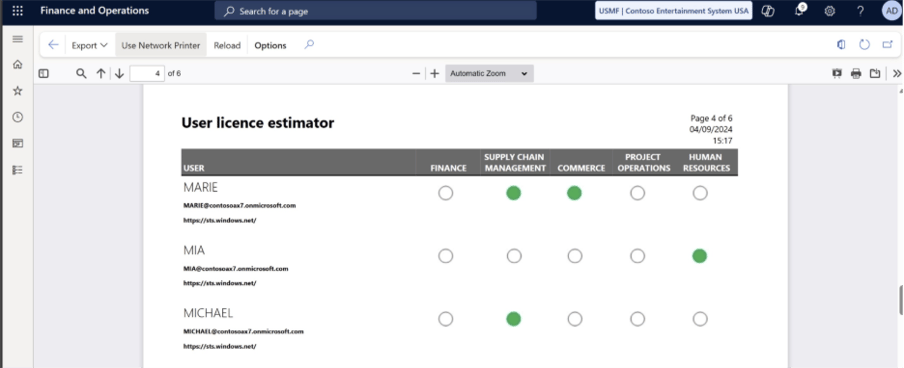
Task: Click the find magnifier in PDF toolbar
Action: tap(81, 73)
